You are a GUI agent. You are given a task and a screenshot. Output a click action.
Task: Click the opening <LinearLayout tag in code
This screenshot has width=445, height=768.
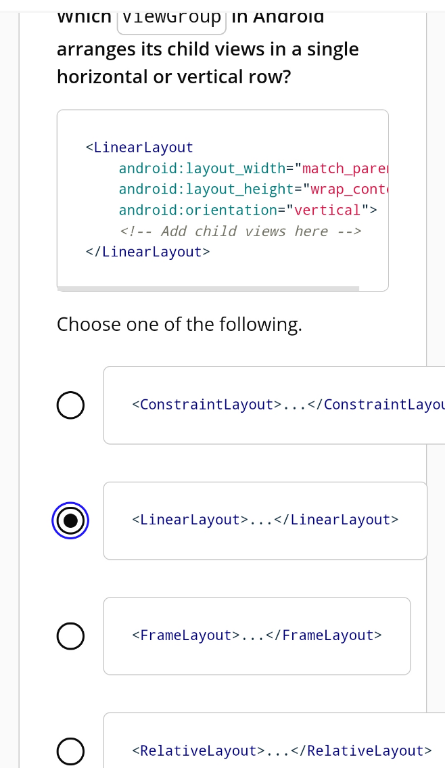140,147
